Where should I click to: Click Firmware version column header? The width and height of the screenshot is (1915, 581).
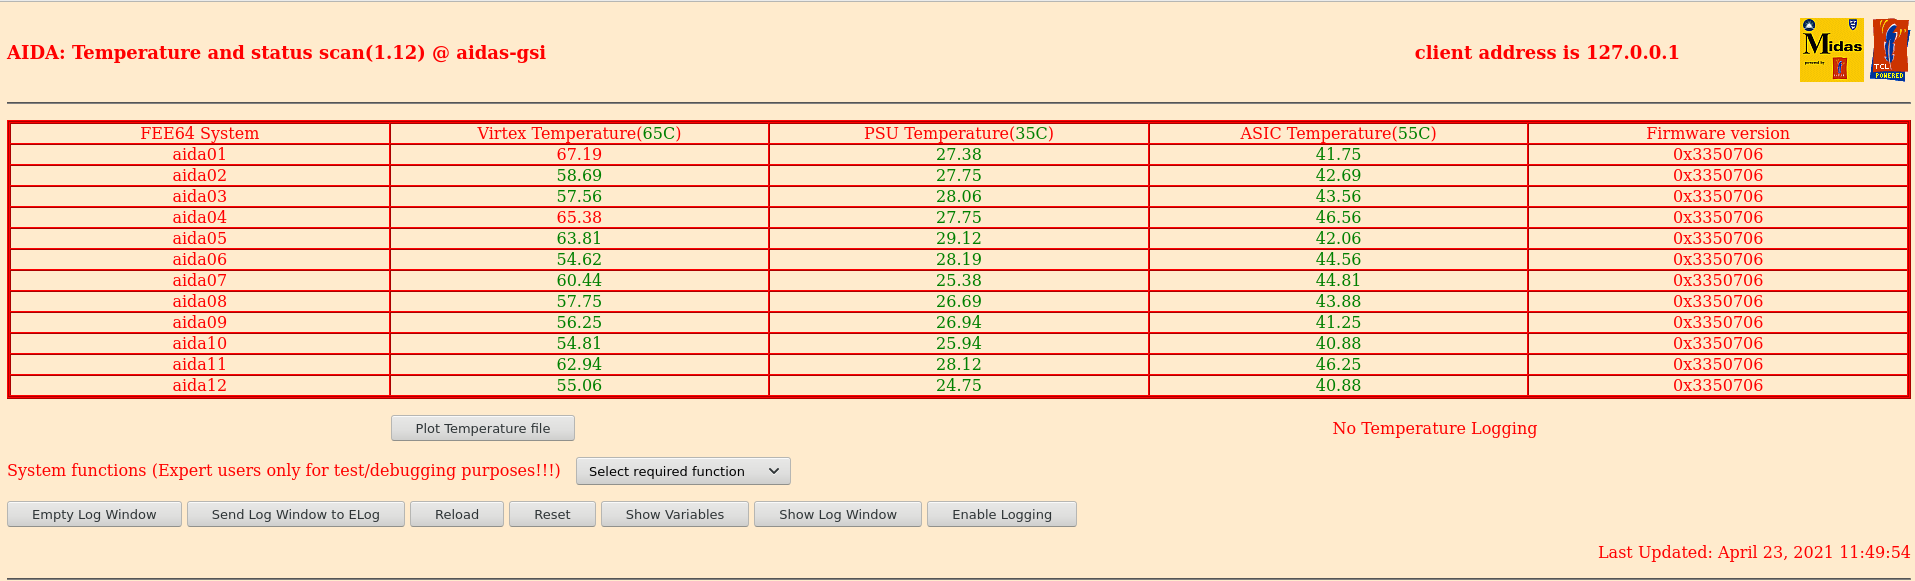click(1718, 133)
